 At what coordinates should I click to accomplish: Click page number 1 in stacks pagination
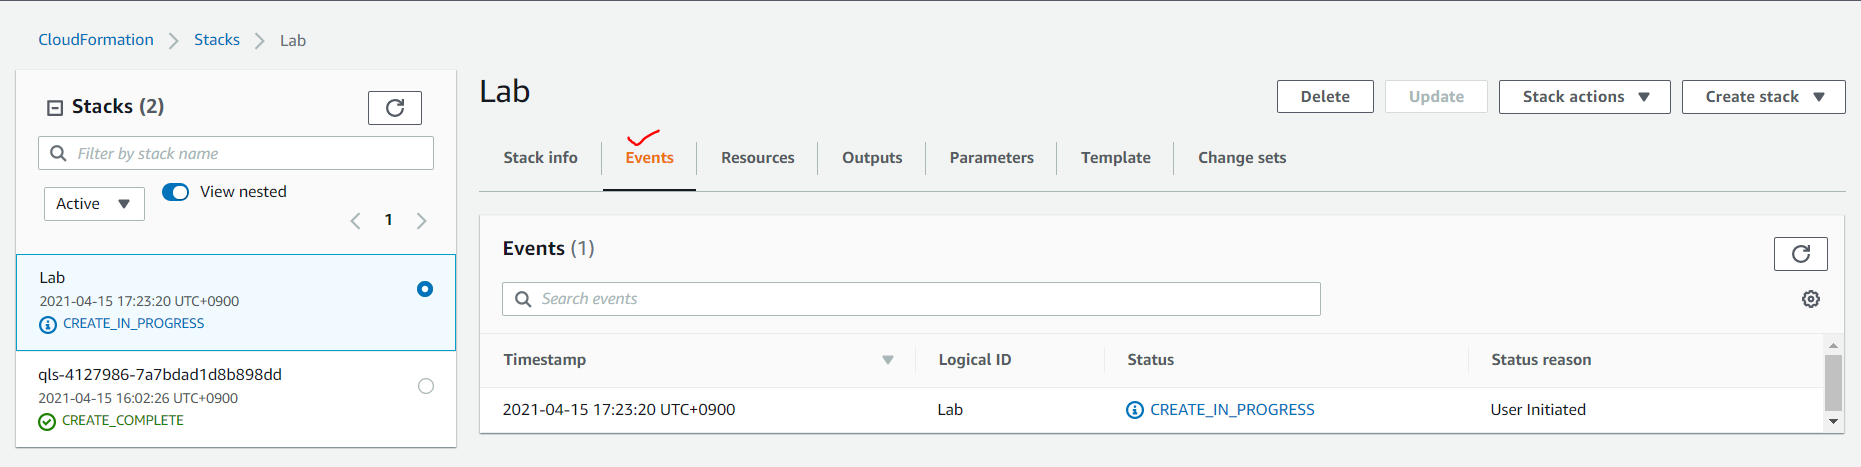(389, 220)
